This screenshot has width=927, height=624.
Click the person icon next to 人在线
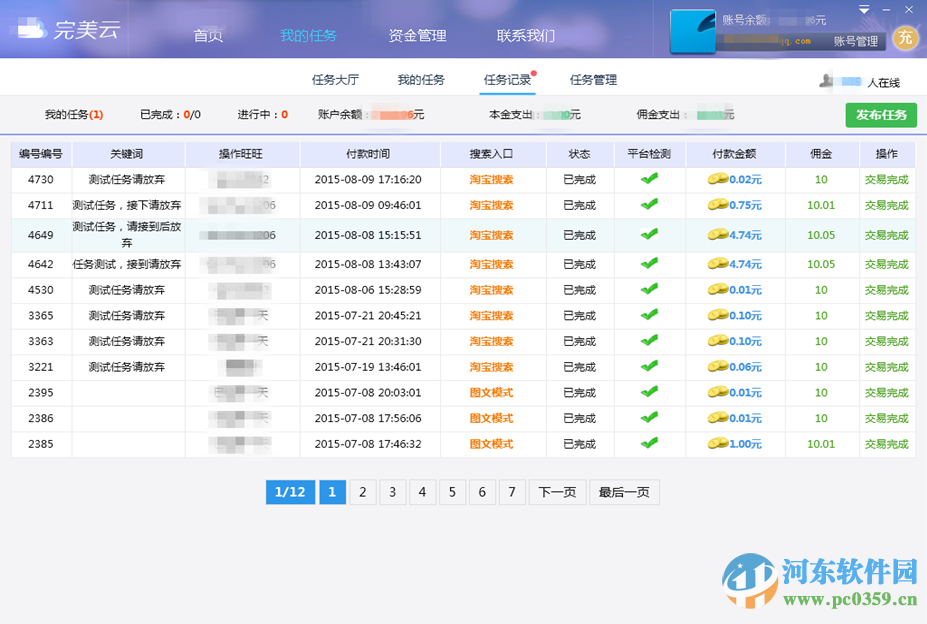(824, 79)
